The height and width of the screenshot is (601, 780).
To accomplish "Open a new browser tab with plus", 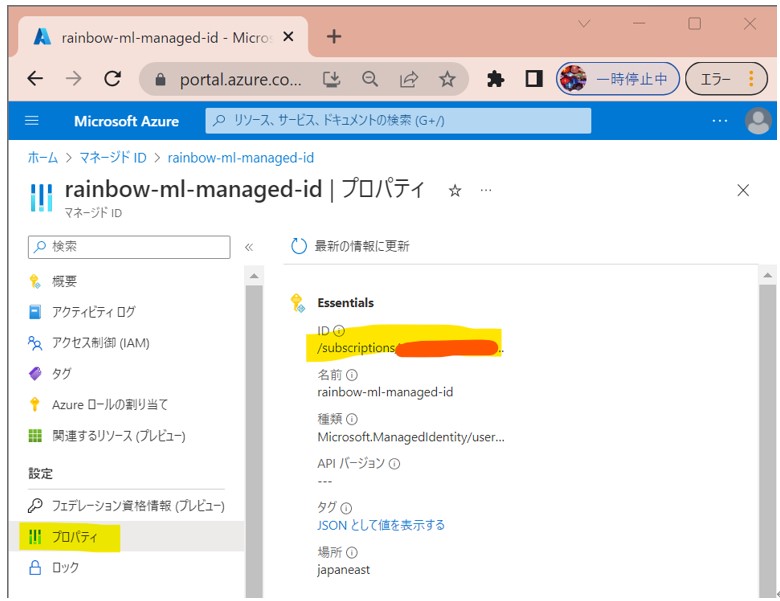I will [x=334, y=36].
